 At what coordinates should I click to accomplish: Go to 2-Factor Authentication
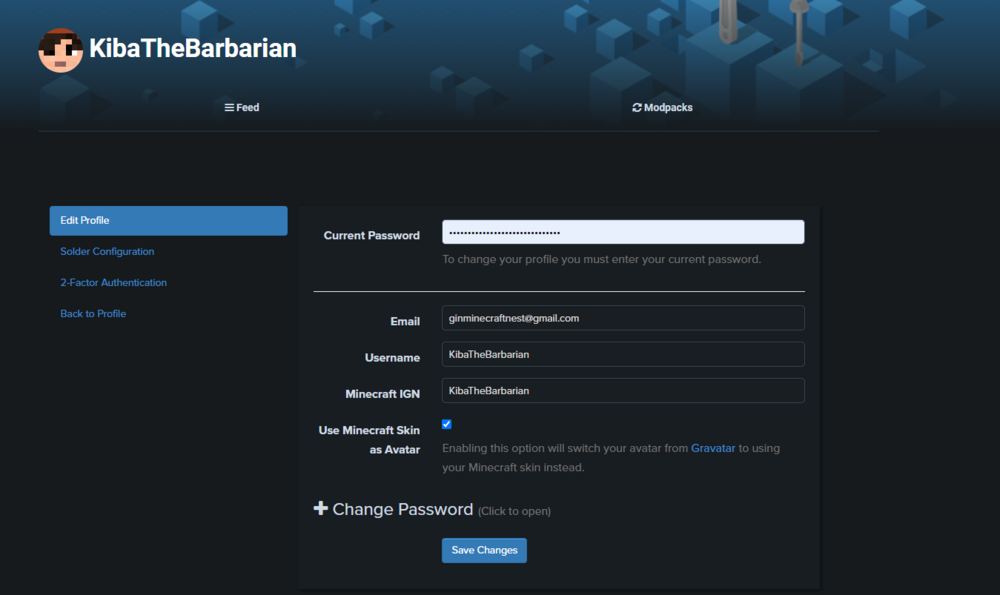pos(114,283)
